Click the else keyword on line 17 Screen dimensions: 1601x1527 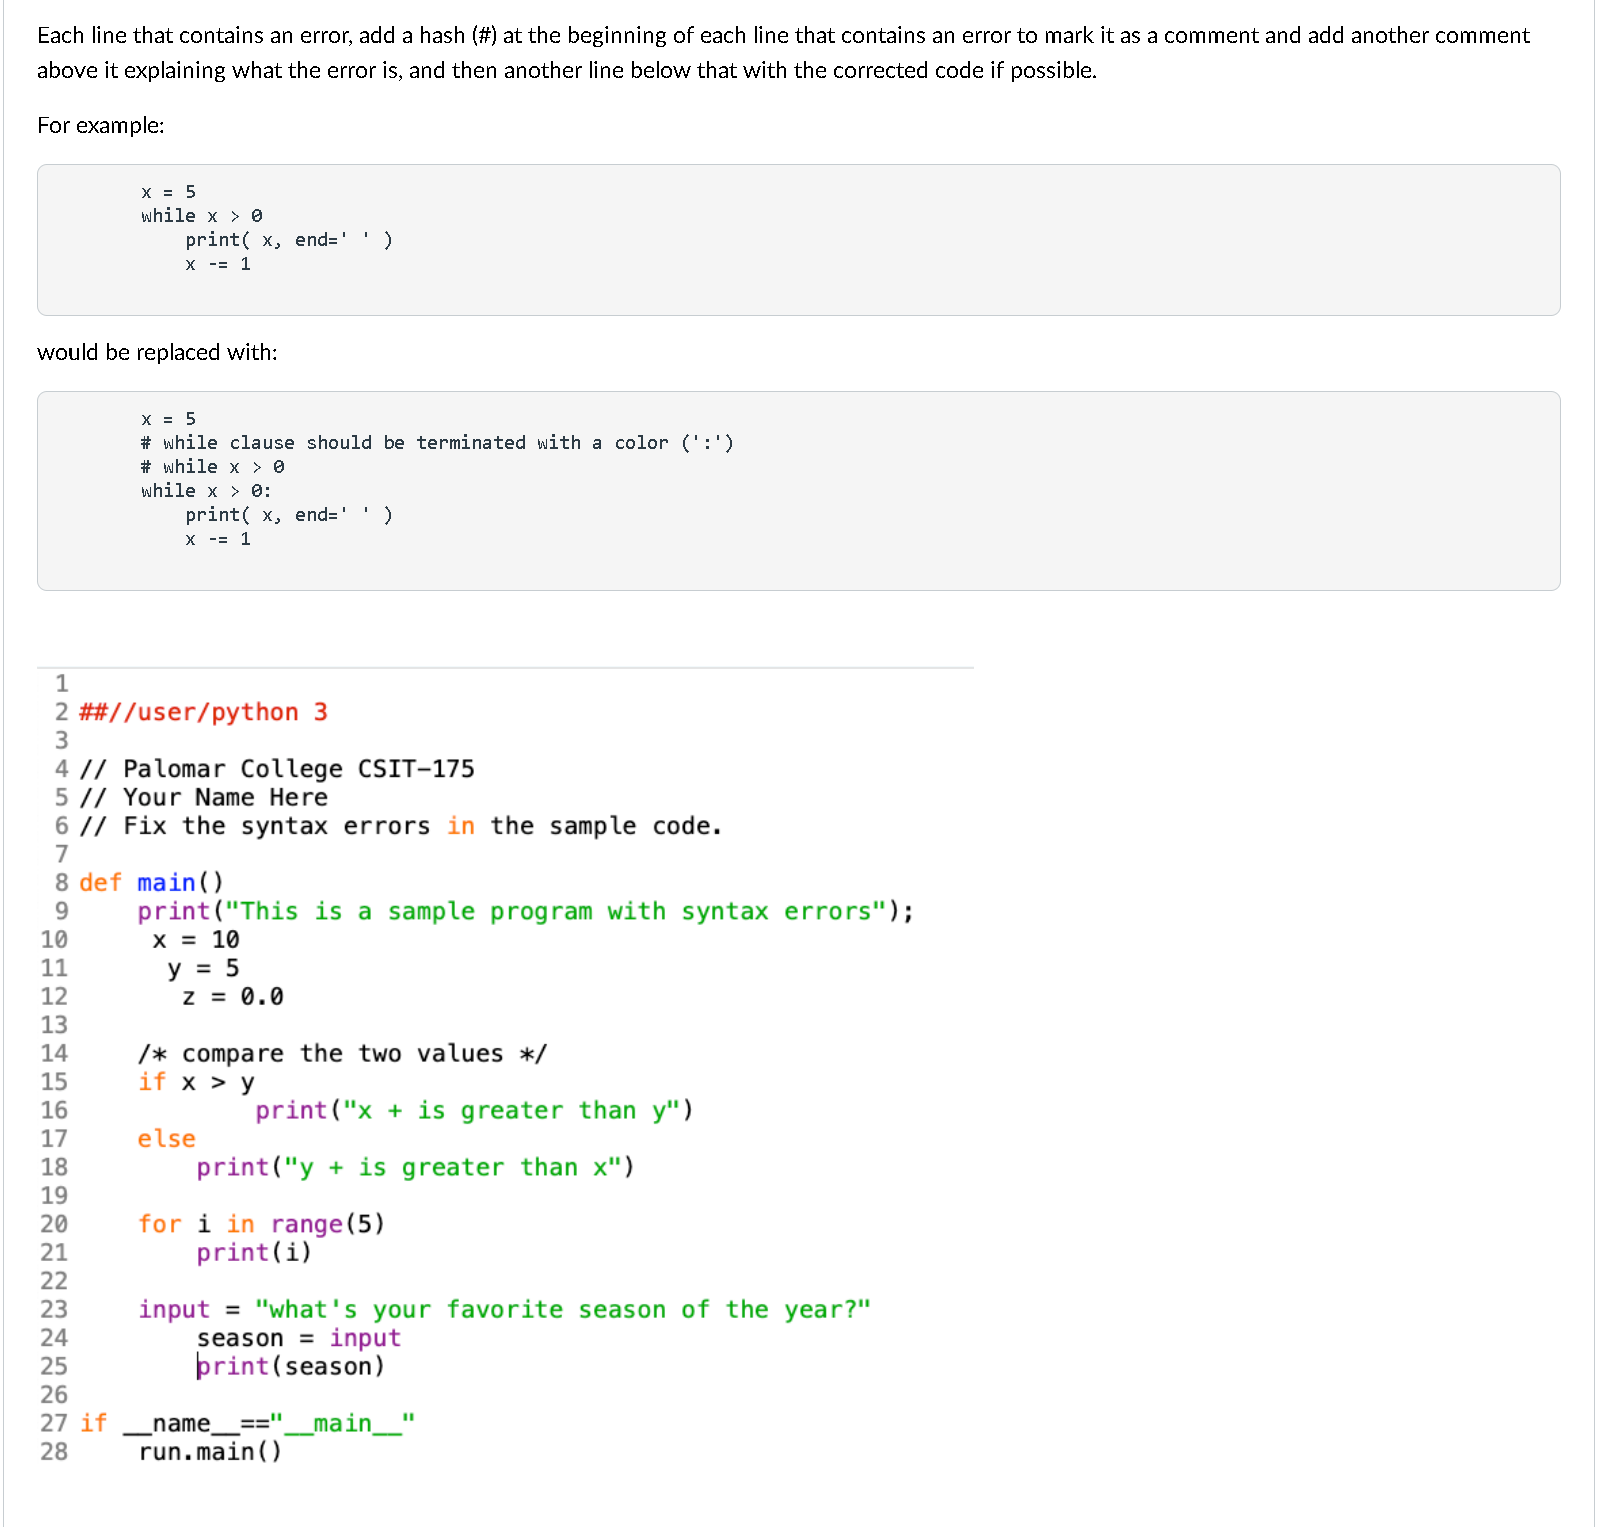pos(166,1139)
